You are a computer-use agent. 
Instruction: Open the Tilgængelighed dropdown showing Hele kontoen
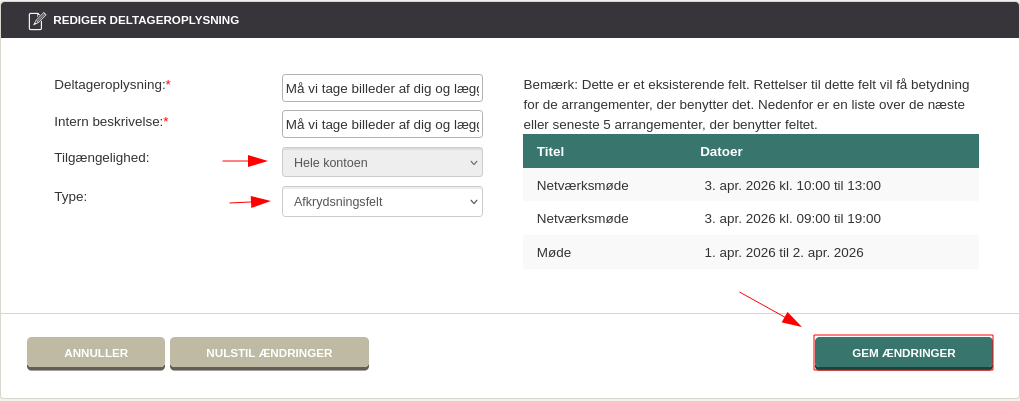382,162
